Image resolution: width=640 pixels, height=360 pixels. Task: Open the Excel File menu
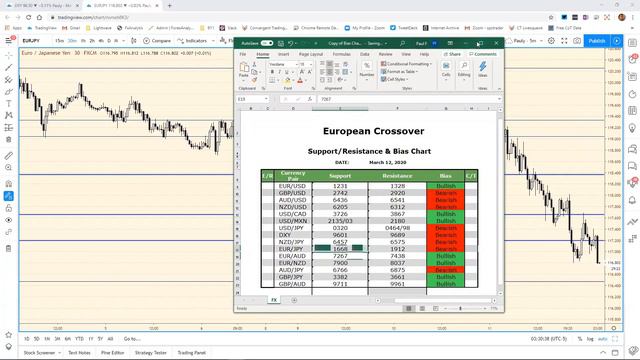(x=243, y=54)
